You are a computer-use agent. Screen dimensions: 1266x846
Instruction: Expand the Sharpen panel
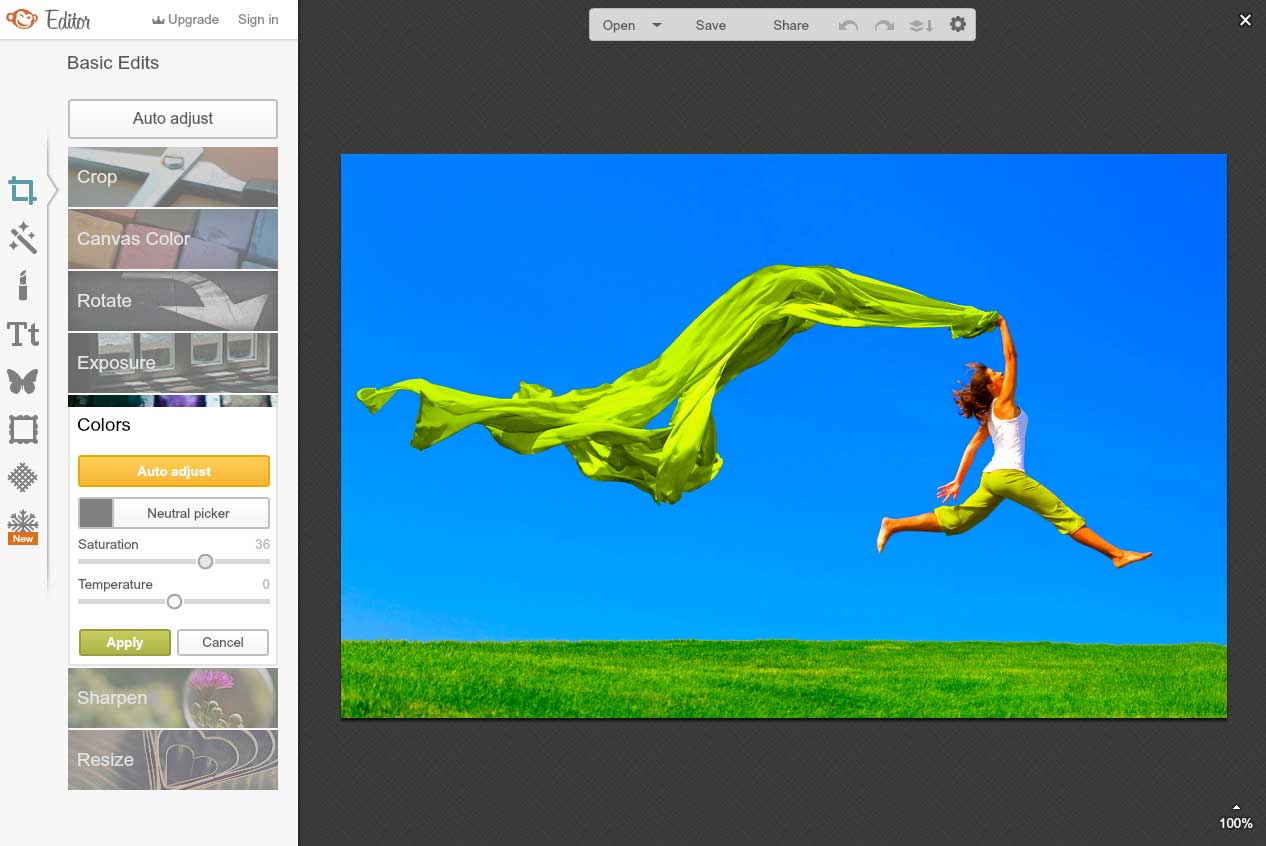click(172, 698)
